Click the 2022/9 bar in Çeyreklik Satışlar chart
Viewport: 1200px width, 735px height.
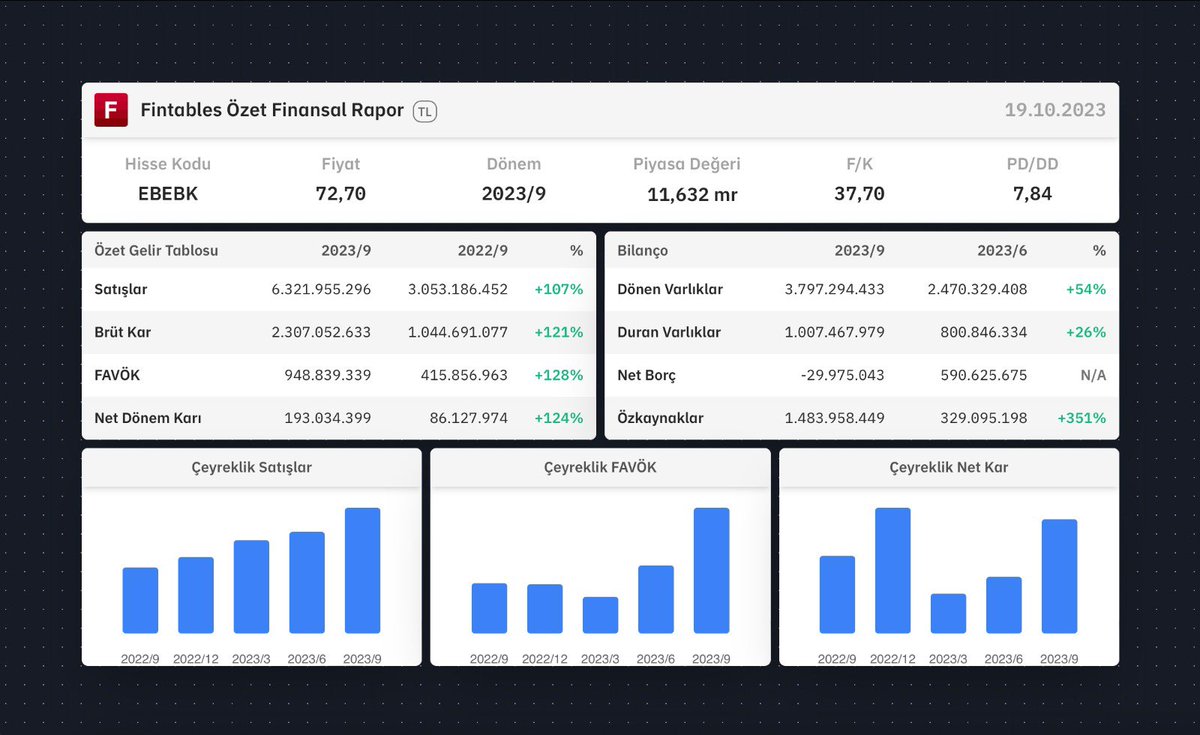[x=140, y=600]
